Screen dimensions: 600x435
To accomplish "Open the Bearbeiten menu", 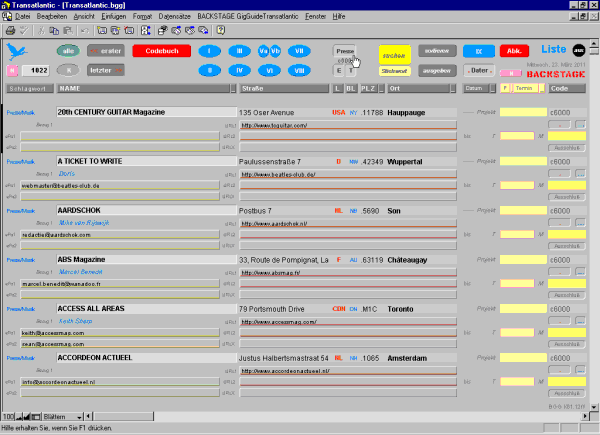I will pyautogui.click(x=52, y=16).
